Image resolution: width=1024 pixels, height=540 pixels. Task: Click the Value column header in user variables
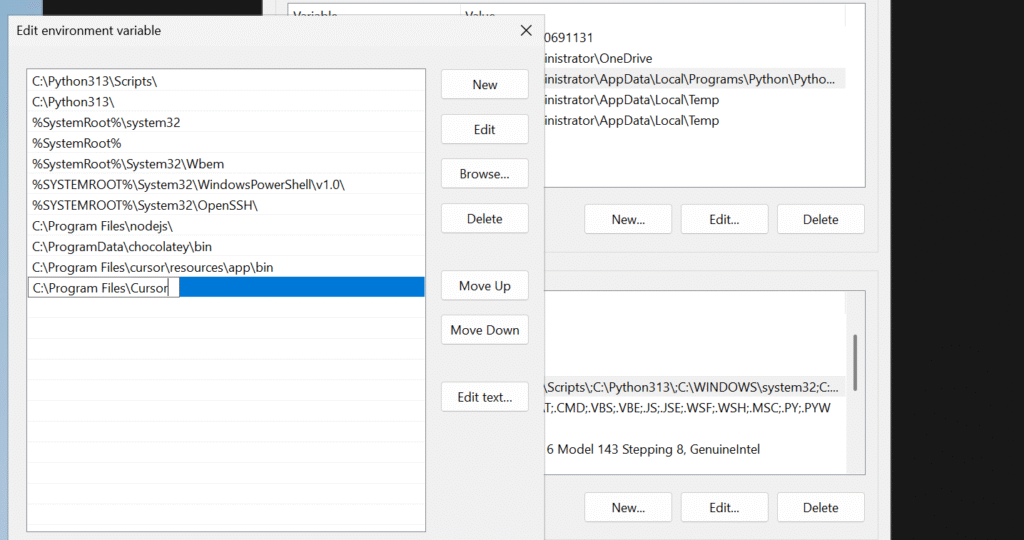click(x=653, y=14)
